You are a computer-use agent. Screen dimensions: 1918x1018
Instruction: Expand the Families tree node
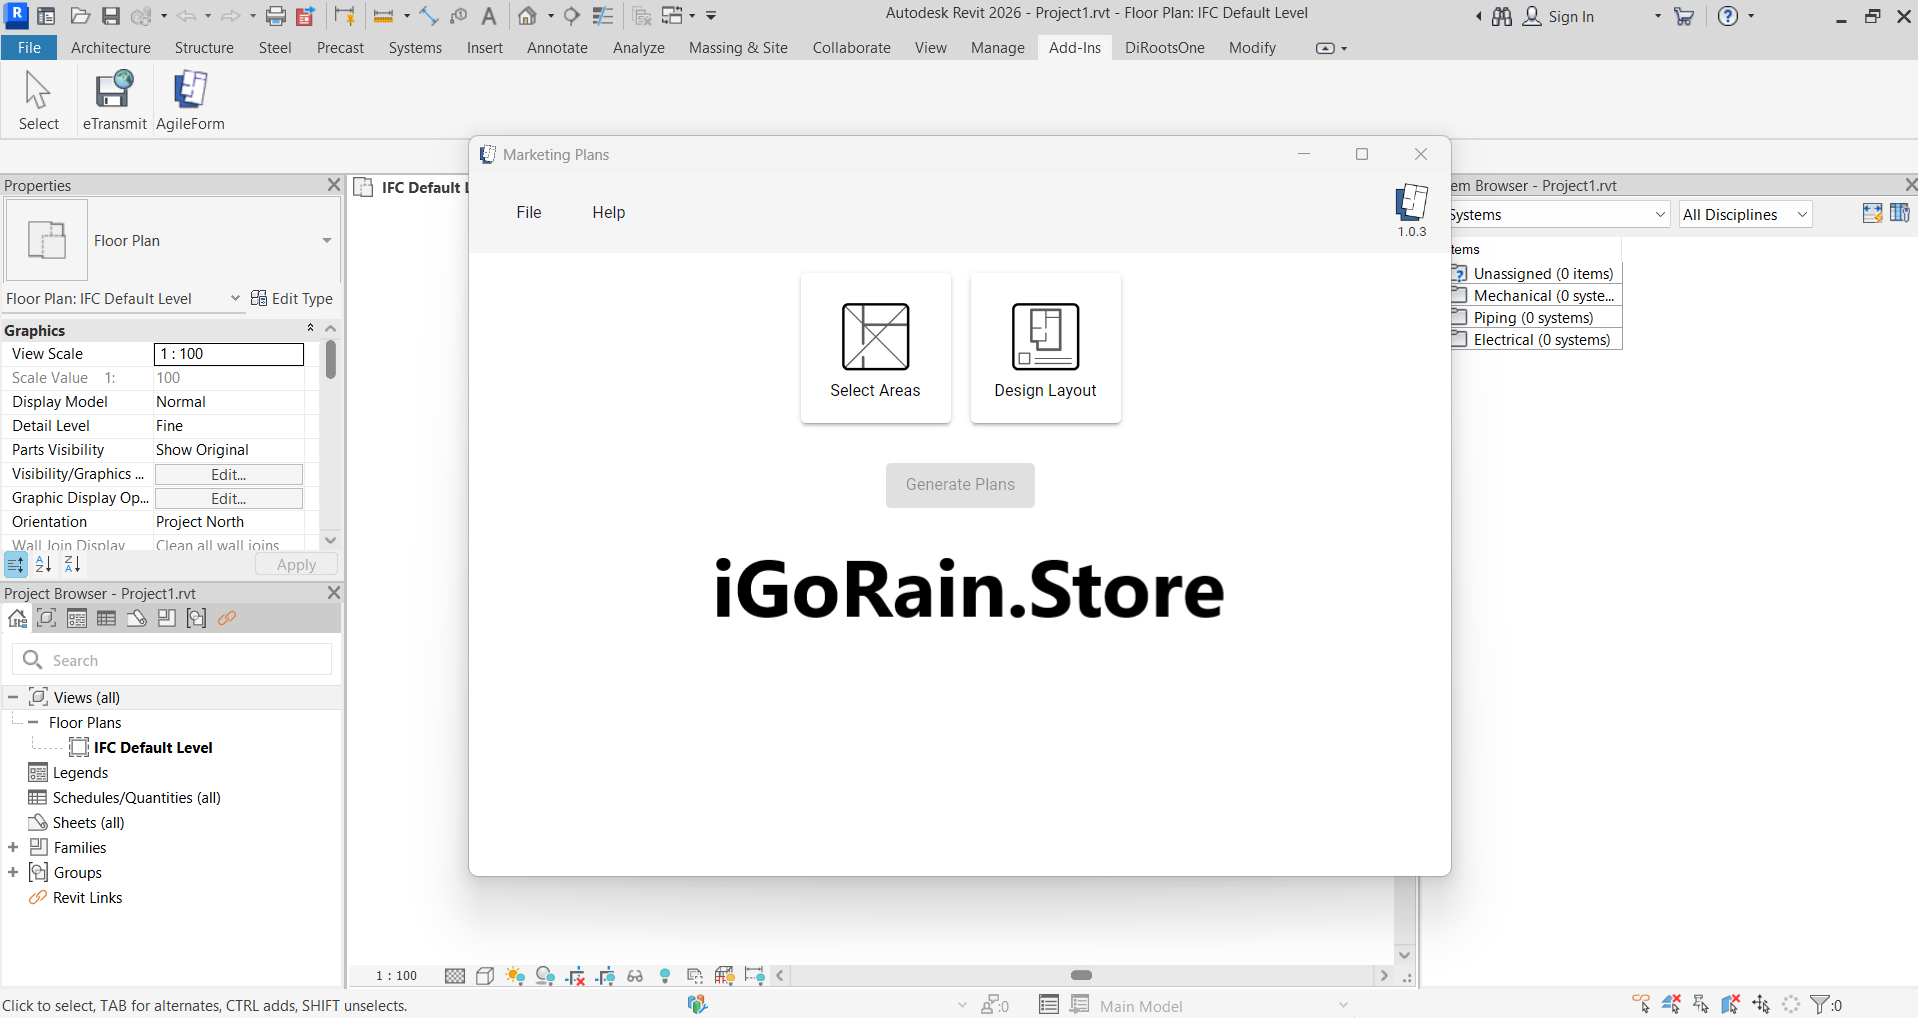point(13,848)
